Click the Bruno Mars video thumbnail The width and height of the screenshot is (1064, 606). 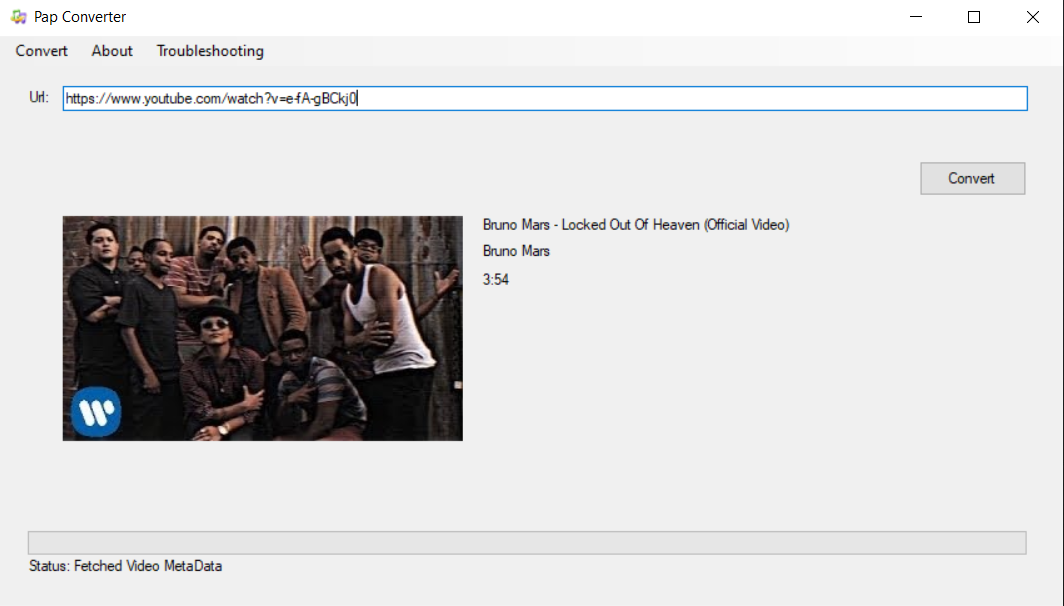[263, 328]
